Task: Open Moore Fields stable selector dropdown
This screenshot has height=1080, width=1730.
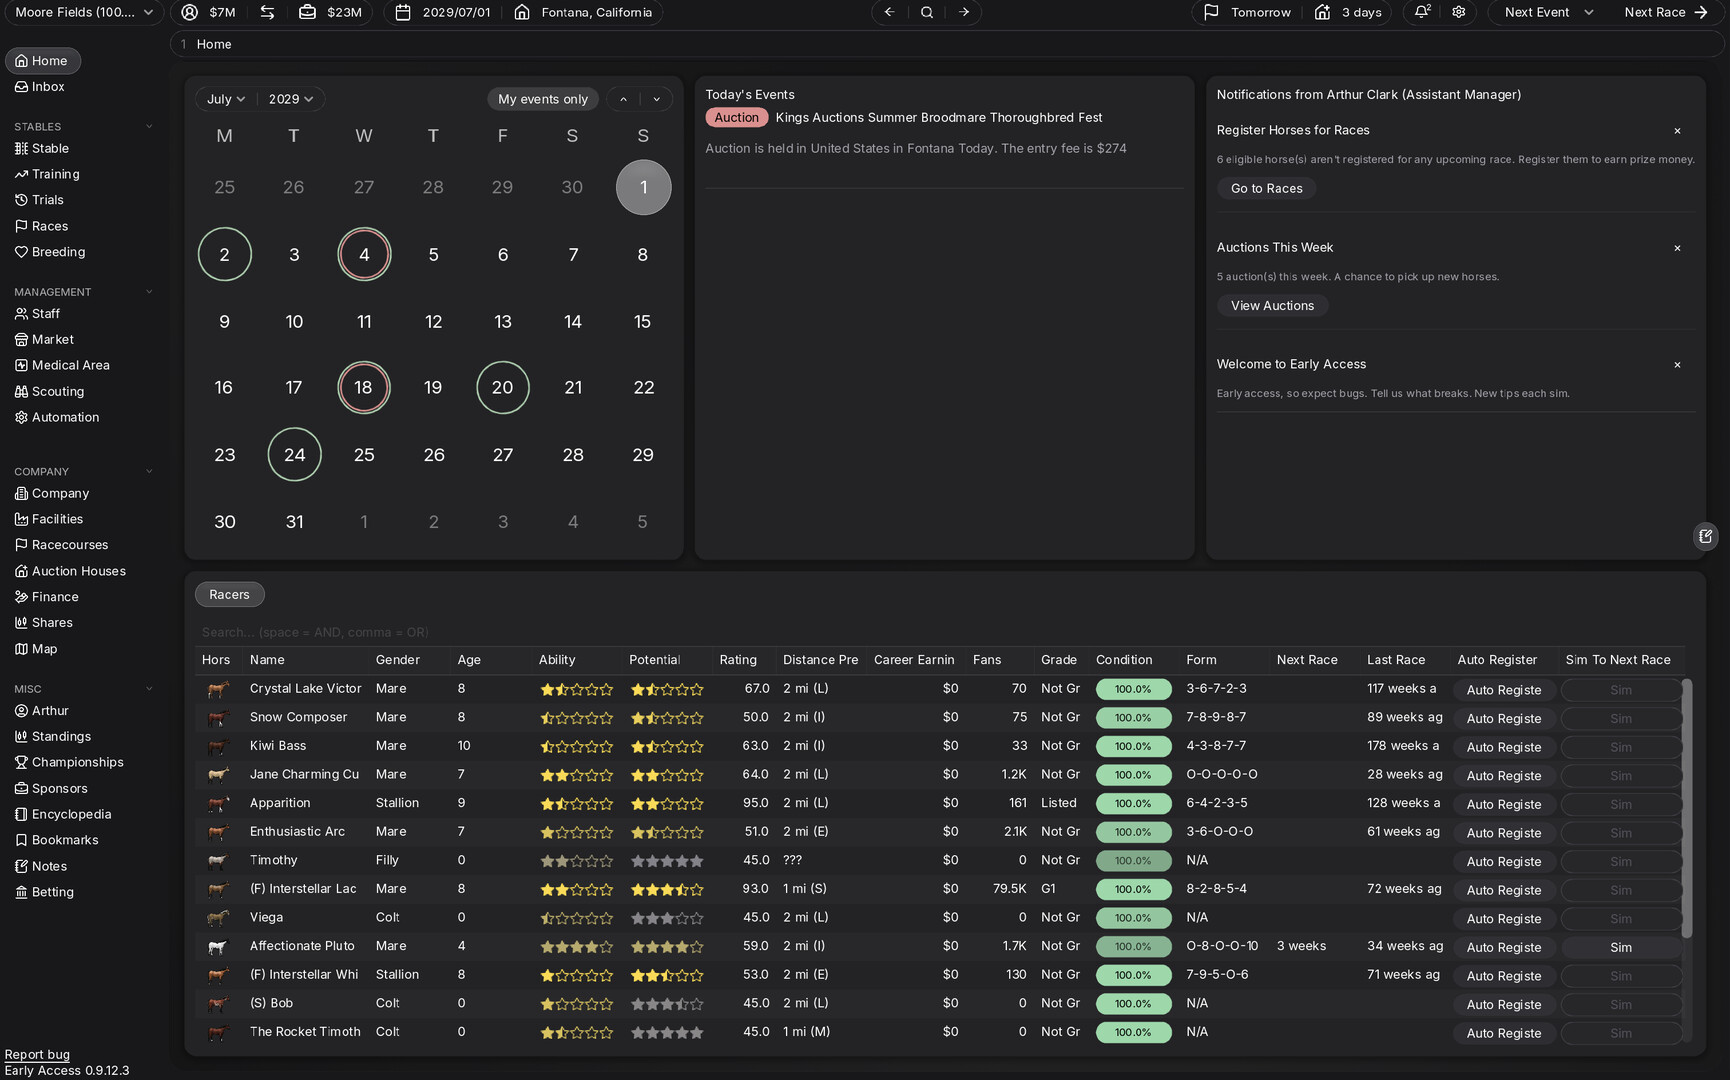Action: tap(84, 12)
